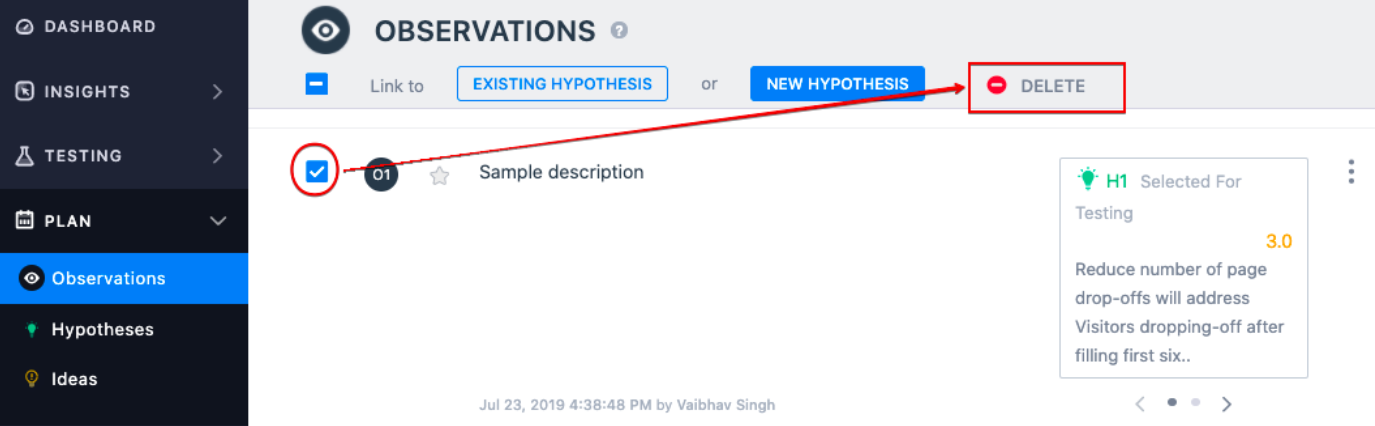The width and height of the screenshot is (1375, 426).
Task: Go to next hypothesis card arrow
Action: [1227, 404]
